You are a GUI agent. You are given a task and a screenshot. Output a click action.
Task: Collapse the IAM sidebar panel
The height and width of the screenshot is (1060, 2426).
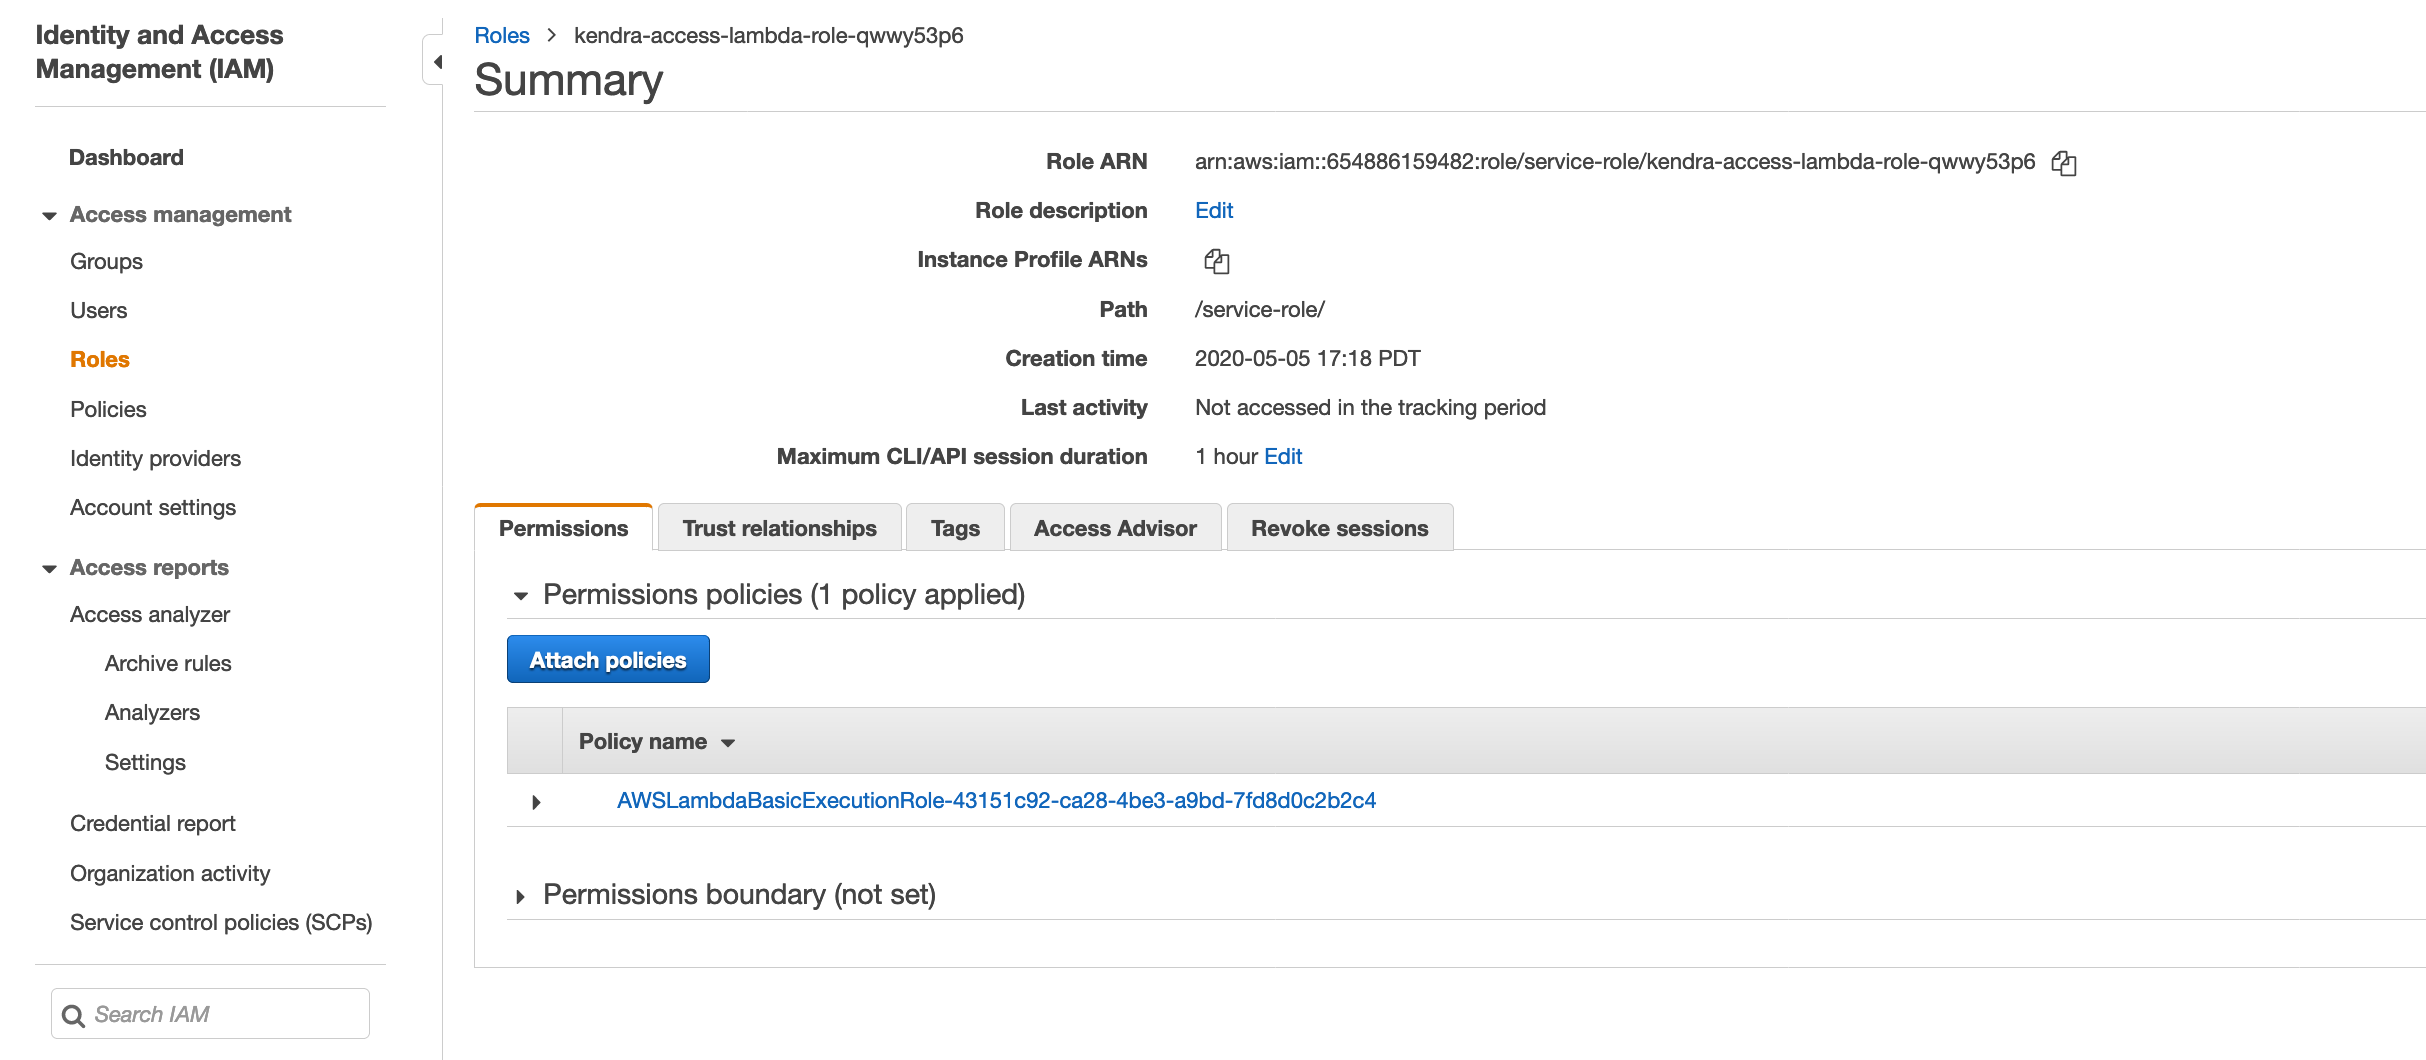pos(435,61)
